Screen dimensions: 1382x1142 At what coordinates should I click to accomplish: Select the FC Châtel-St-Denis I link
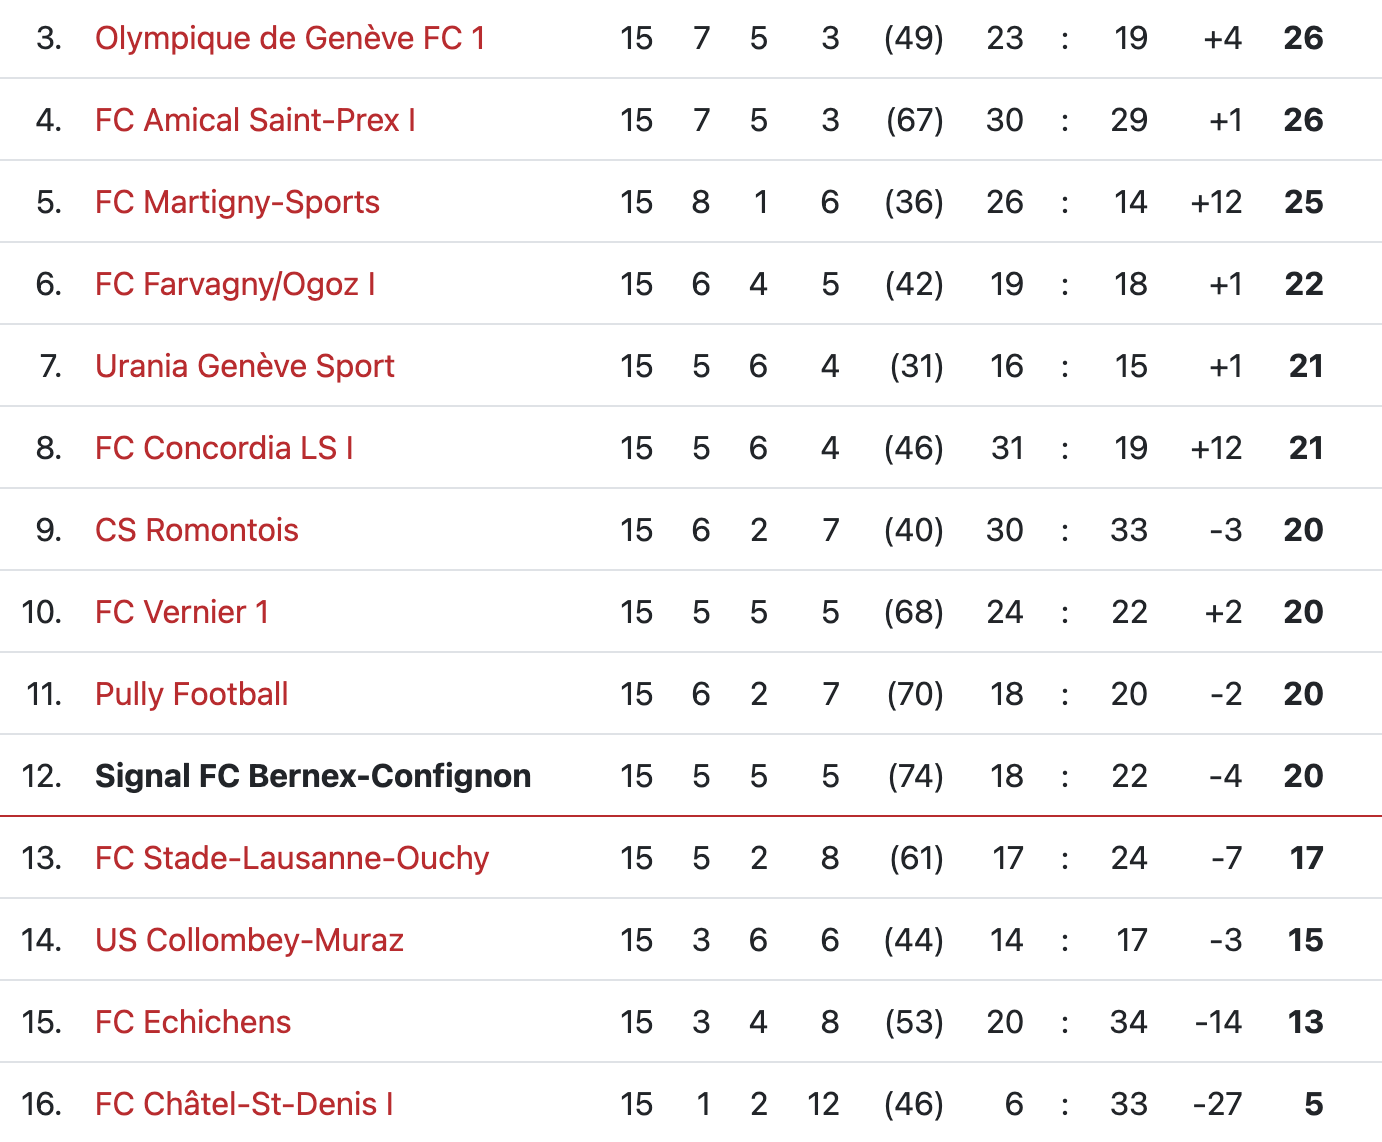(x=244, y=1104)
